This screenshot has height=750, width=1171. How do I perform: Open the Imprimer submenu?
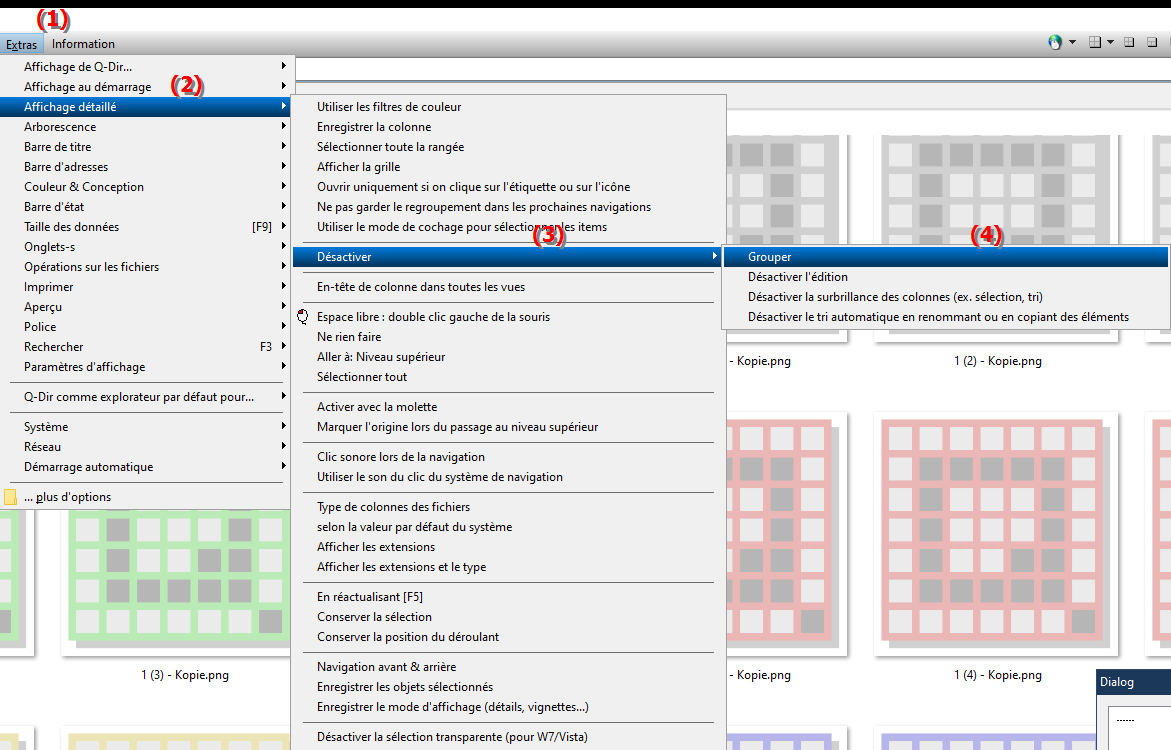click(145, 288)
